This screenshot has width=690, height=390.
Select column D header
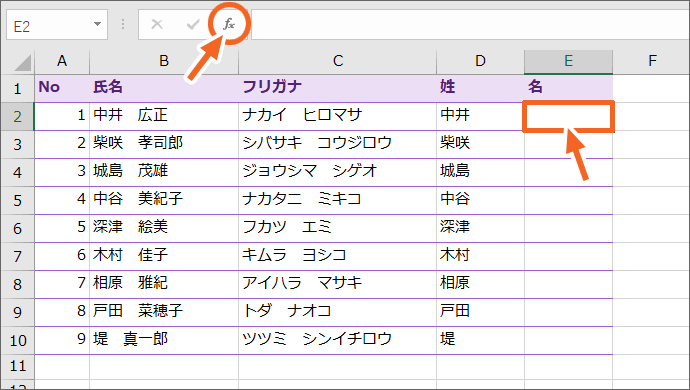pyautogui.click(x=480, y=61)
